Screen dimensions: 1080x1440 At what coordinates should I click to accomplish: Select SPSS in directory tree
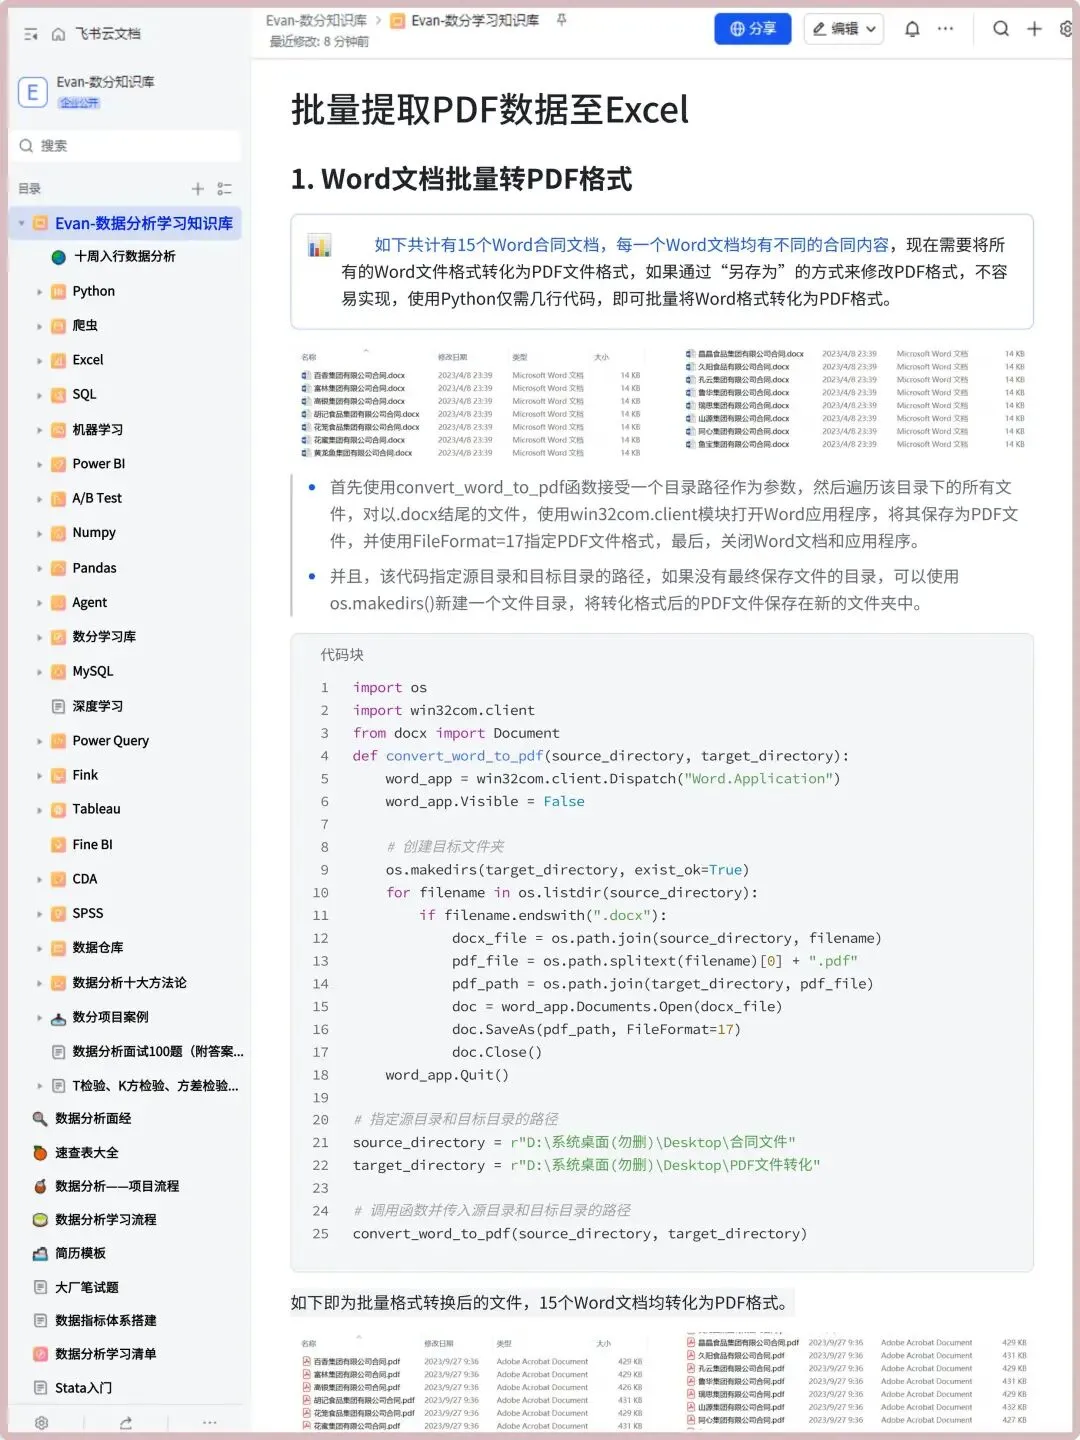[88, 914]
